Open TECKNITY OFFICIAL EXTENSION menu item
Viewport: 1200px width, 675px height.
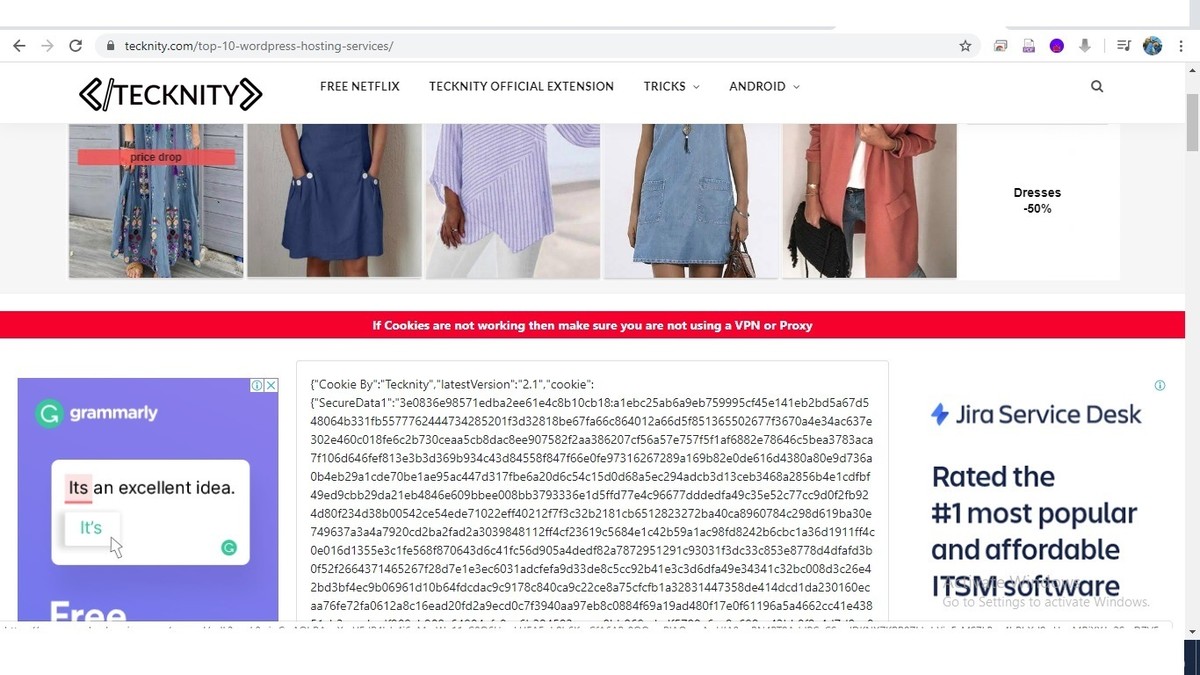(x=521, y=86)
